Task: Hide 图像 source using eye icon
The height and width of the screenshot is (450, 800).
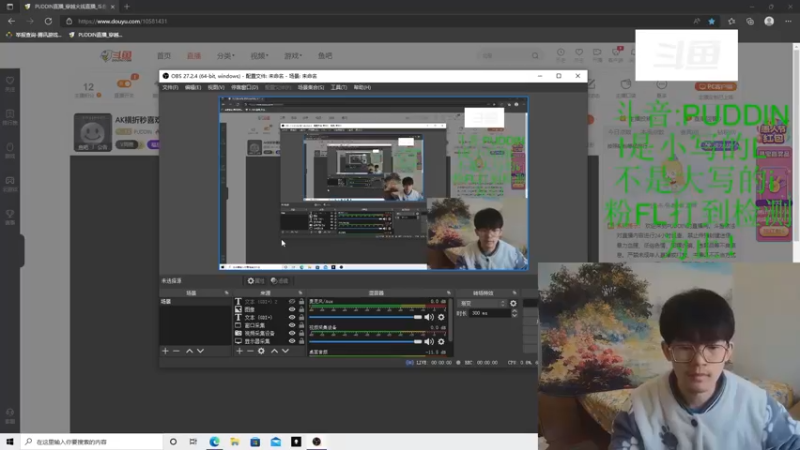Action: (x=292, y=309)
